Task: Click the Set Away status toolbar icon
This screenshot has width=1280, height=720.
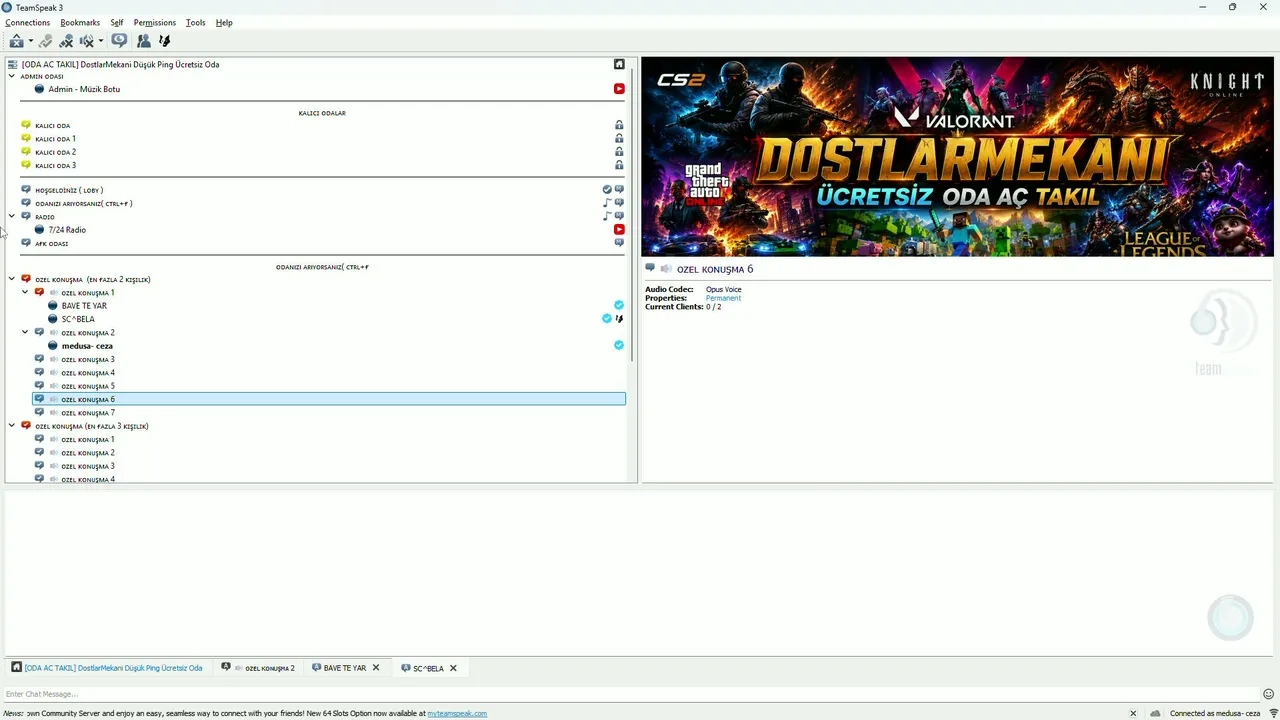Action: (x=46, y=41)
